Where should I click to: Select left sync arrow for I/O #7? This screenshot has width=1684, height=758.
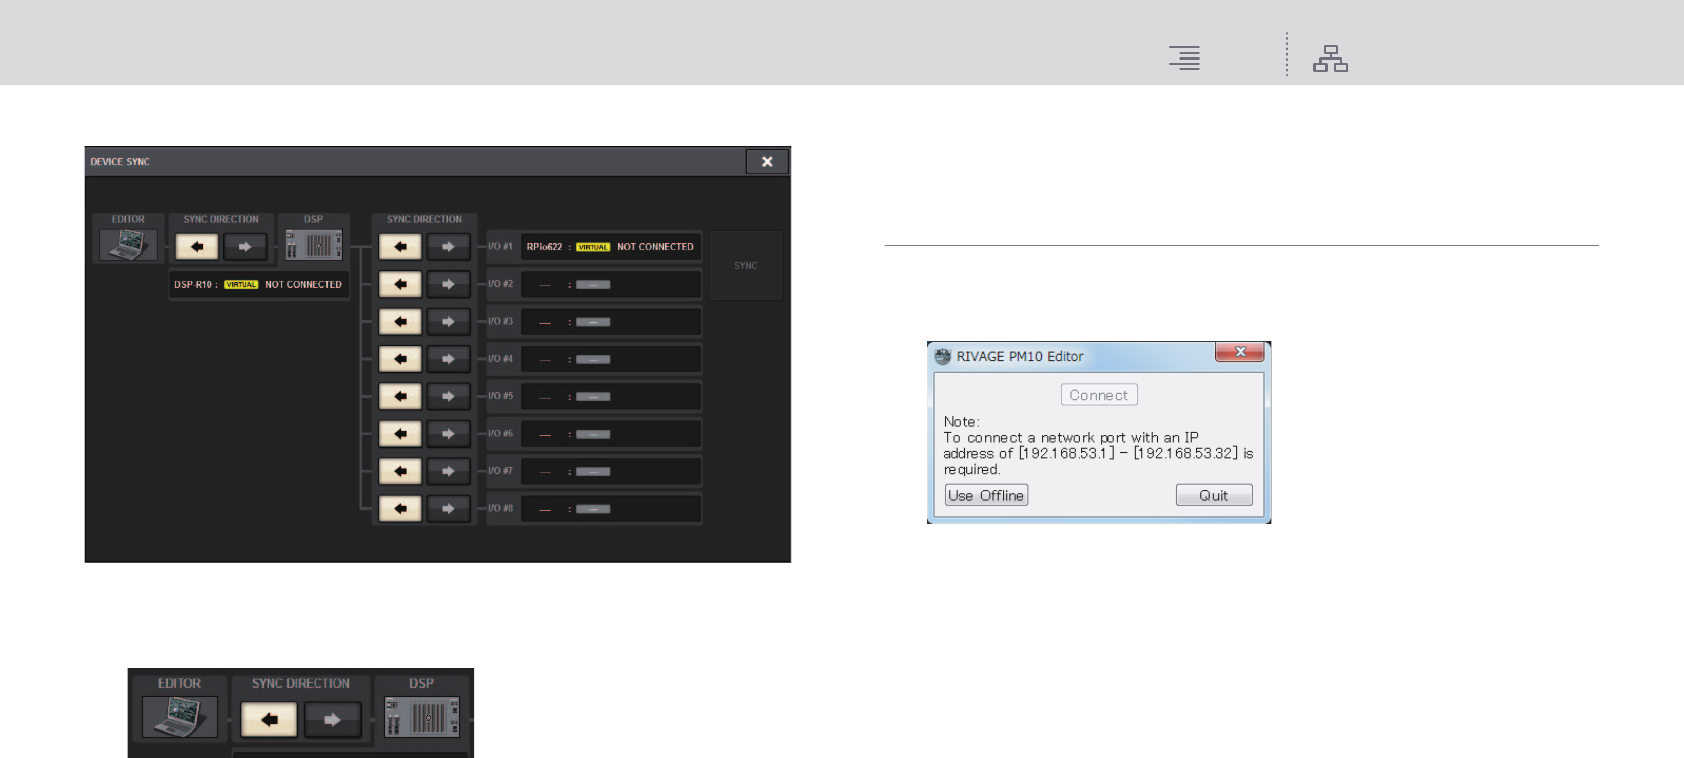400,471
